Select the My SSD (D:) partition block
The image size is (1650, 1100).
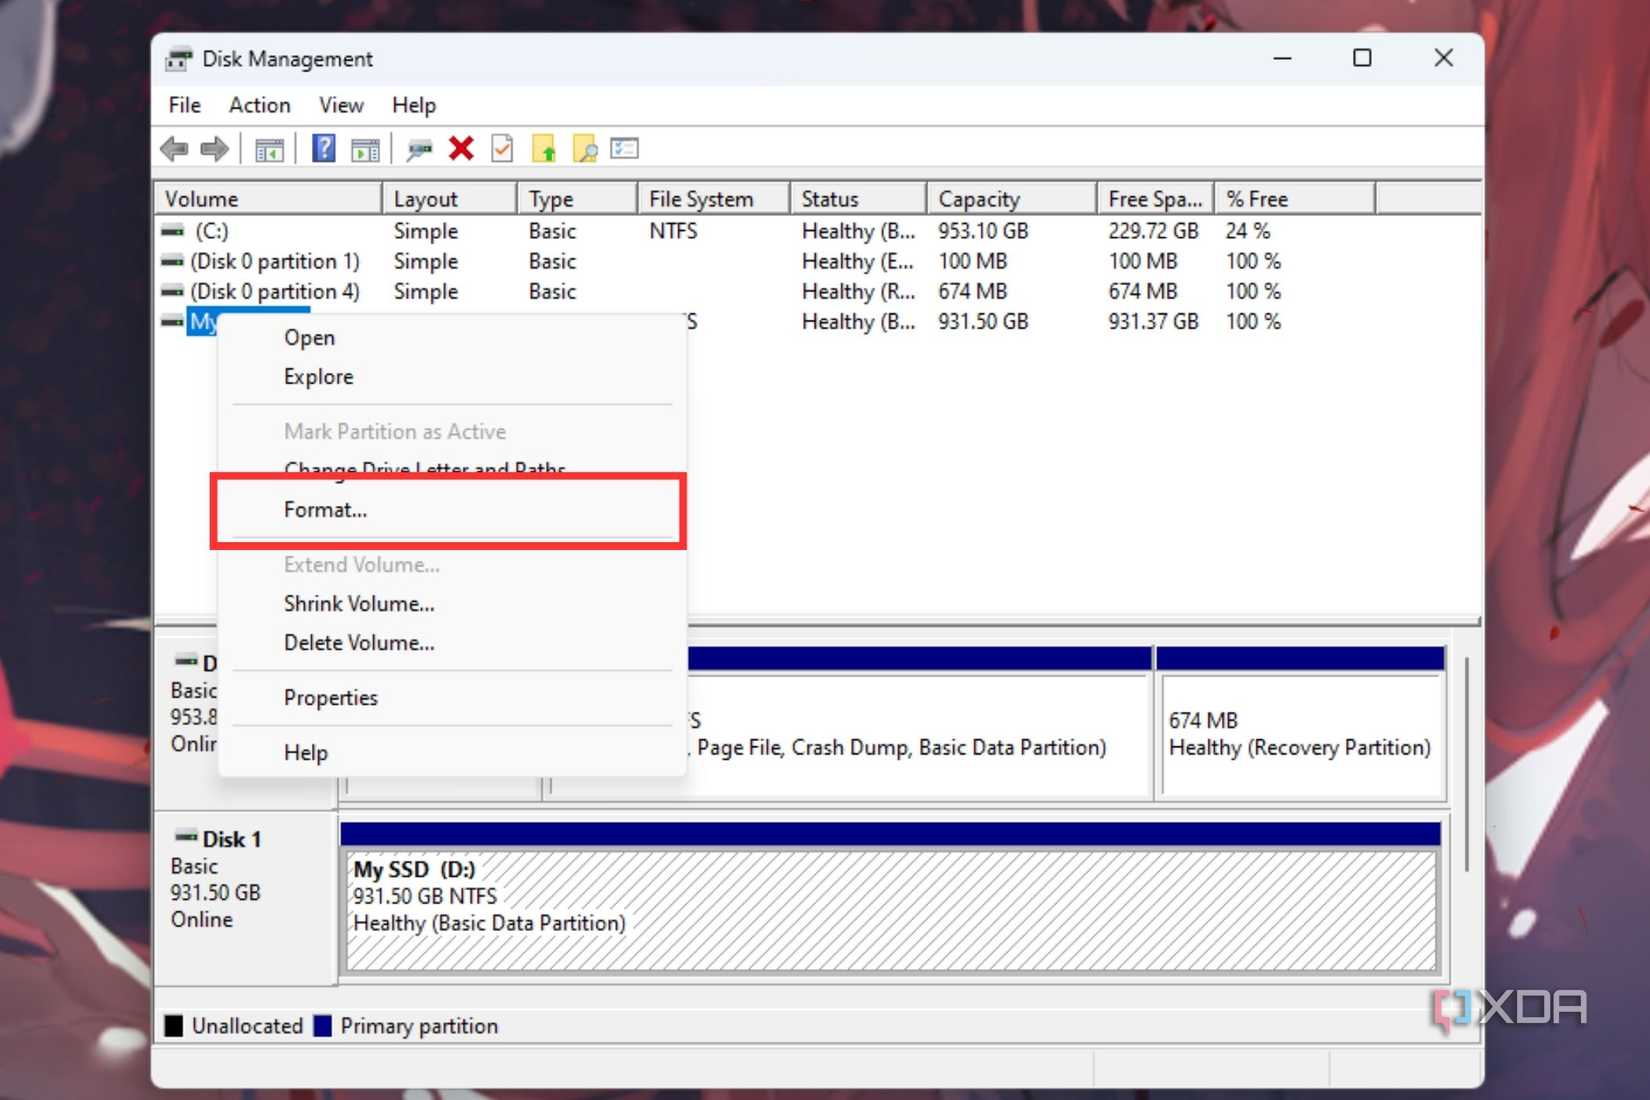click(x=891, y=910)
